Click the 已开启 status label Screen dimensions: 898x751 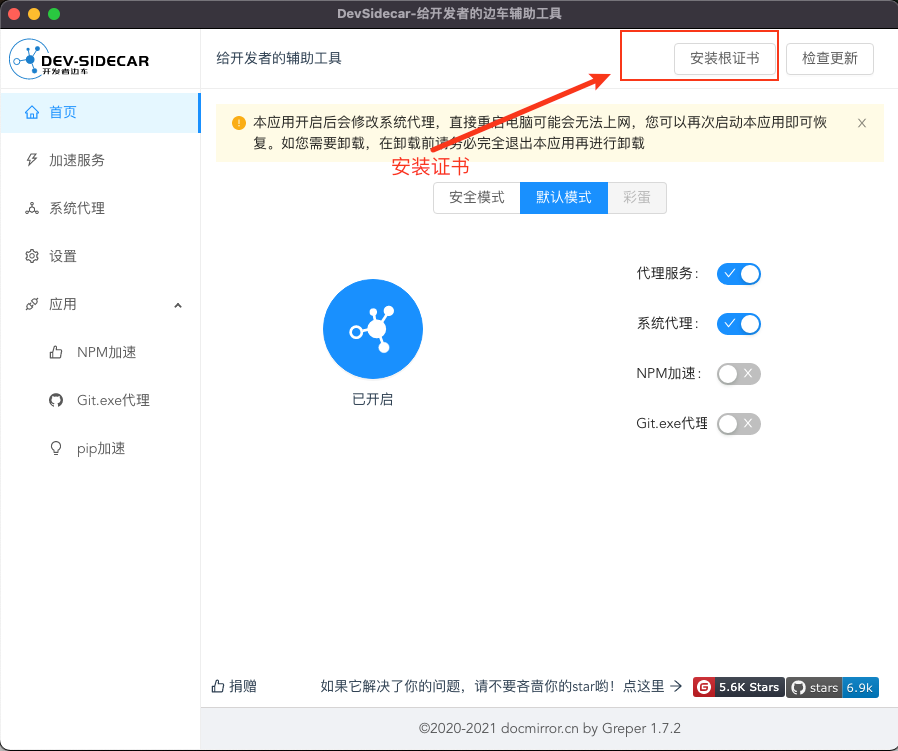click(373, 399)
